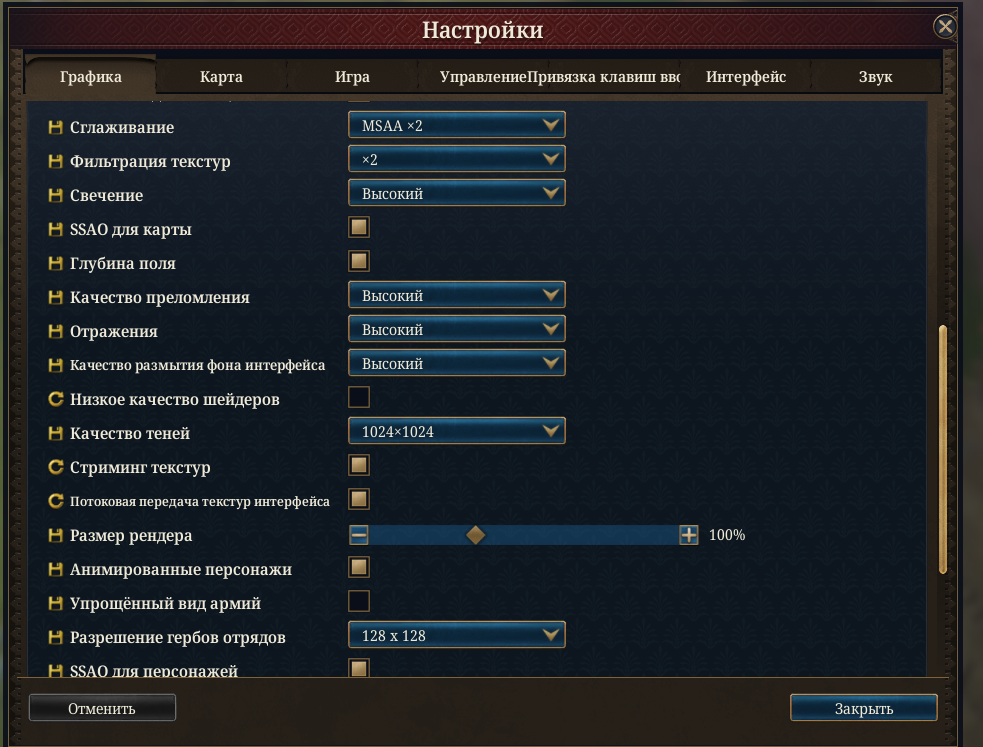983x747 pixels.
Task: Open the Сглаживание MSAA ×2 dropdown
Action: pos(456,125)
